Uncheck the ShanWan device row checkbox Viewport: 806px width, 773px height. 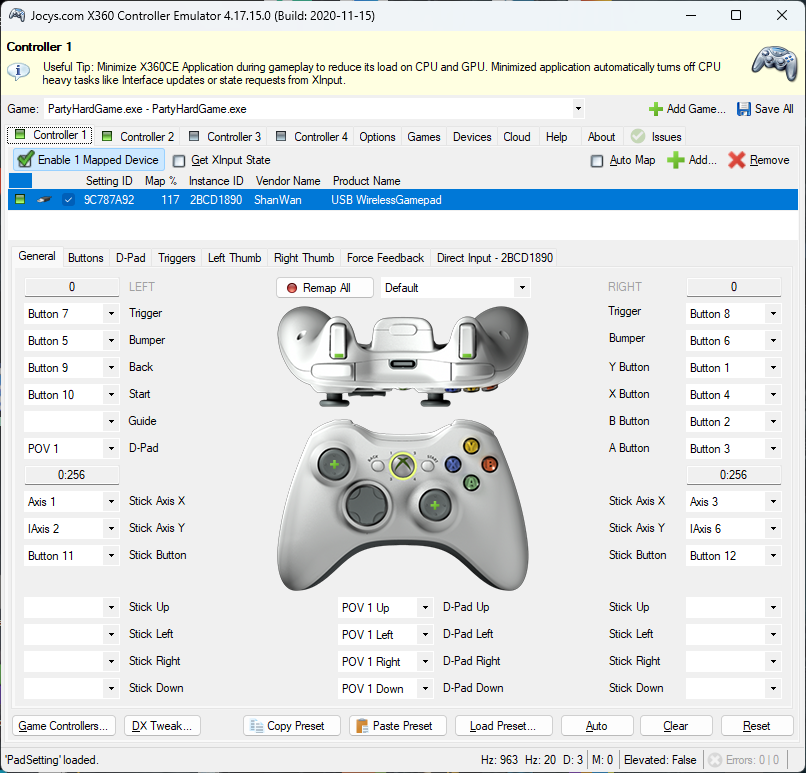point(68,200)
